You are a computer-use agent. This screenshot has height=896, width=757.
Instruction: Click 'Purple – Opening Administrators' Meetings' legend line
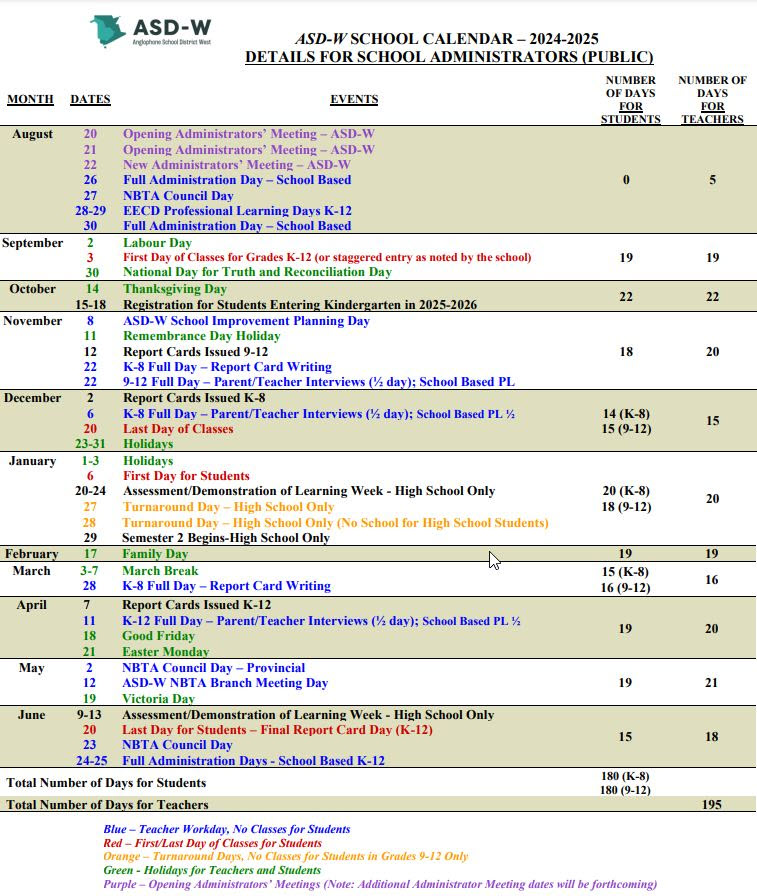click(x=380, y=884)
